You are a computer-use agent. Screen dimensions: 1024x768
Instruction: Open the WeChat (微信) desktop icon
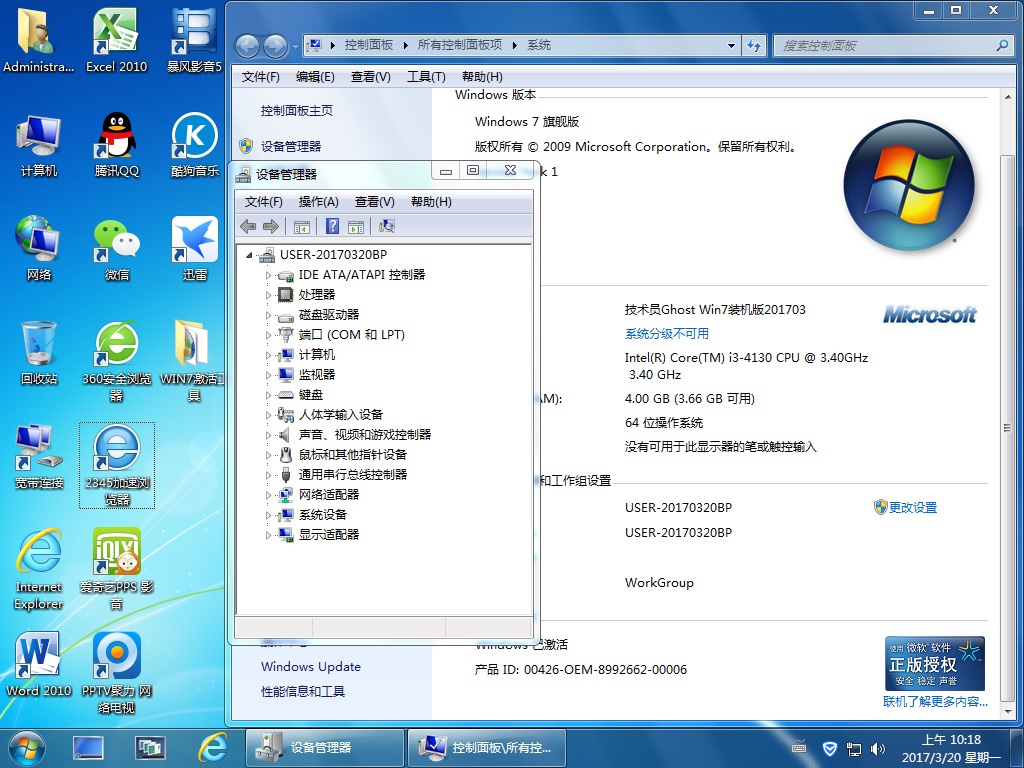pos(116,249)
